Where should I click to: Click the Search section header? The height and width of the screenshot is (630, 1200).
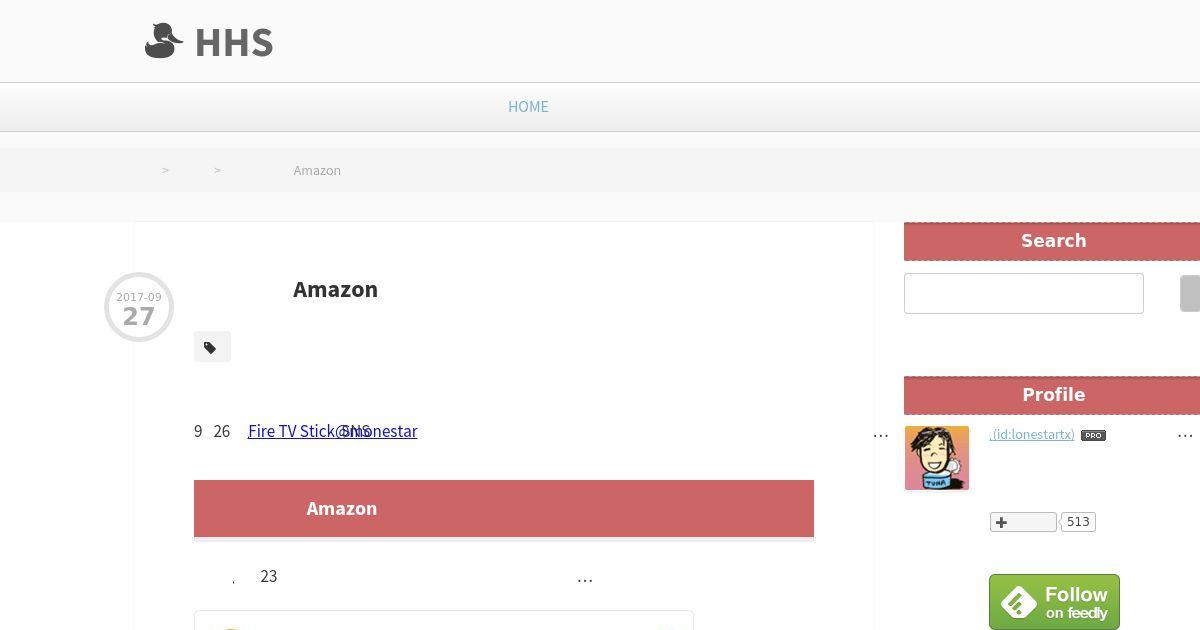click(1052, 241)
